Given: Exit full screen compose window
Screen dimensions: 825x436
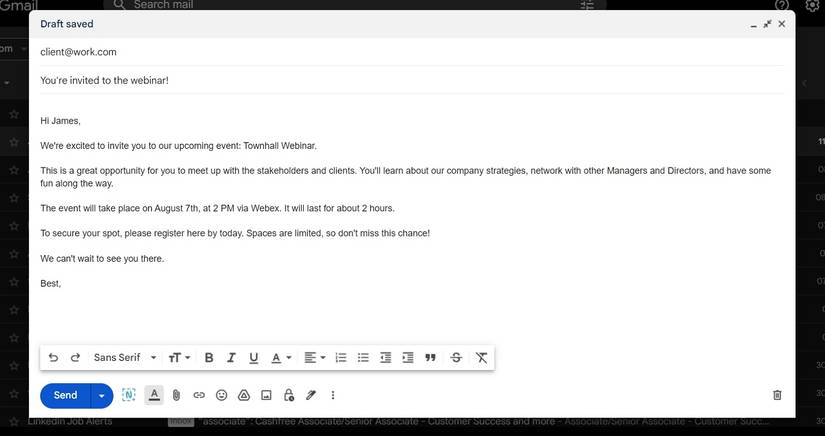Looking at the screenshot, I should pos(768,24).
